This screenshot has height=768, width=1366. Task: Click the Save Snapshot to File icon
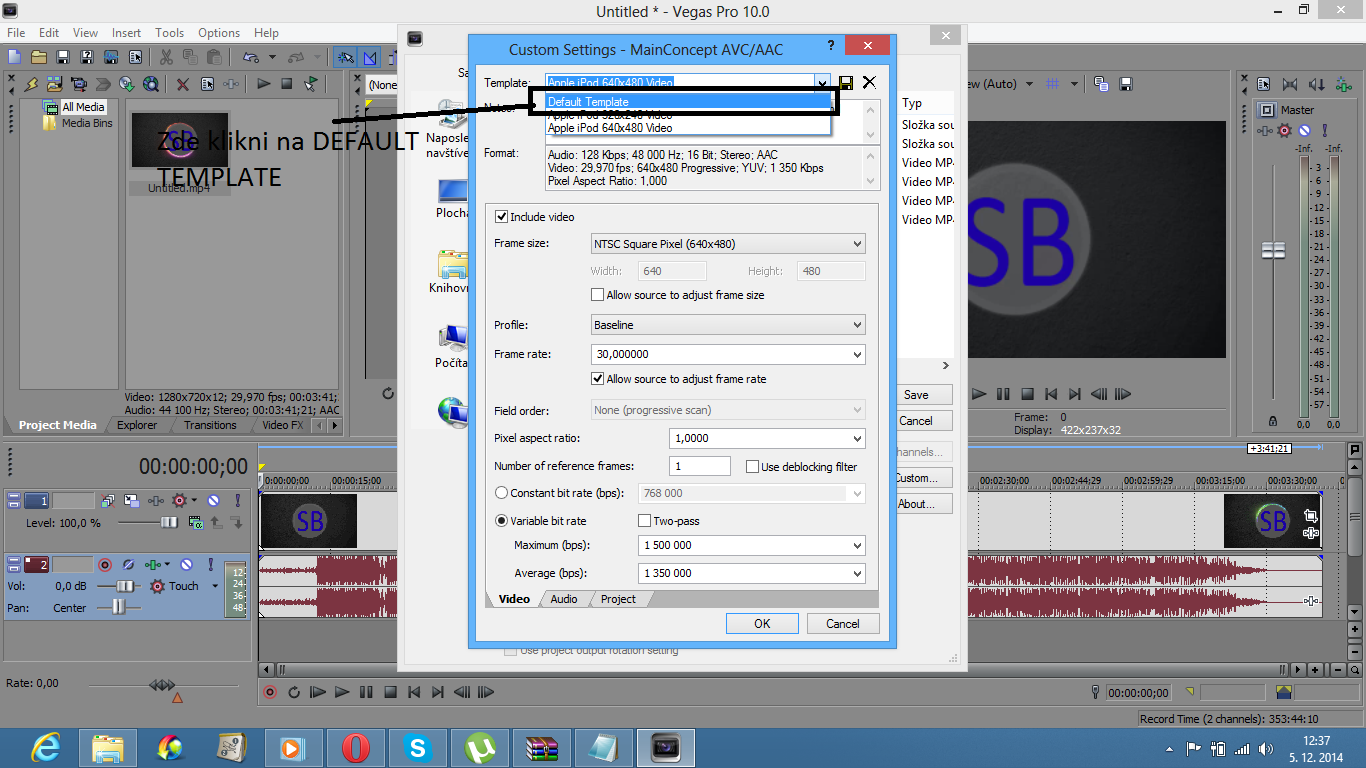click(x=1126, y=84)
